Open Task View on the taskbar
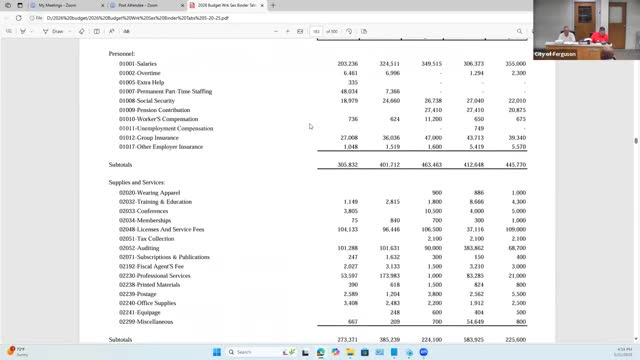The image size is (640, 360). coord(305,352)
